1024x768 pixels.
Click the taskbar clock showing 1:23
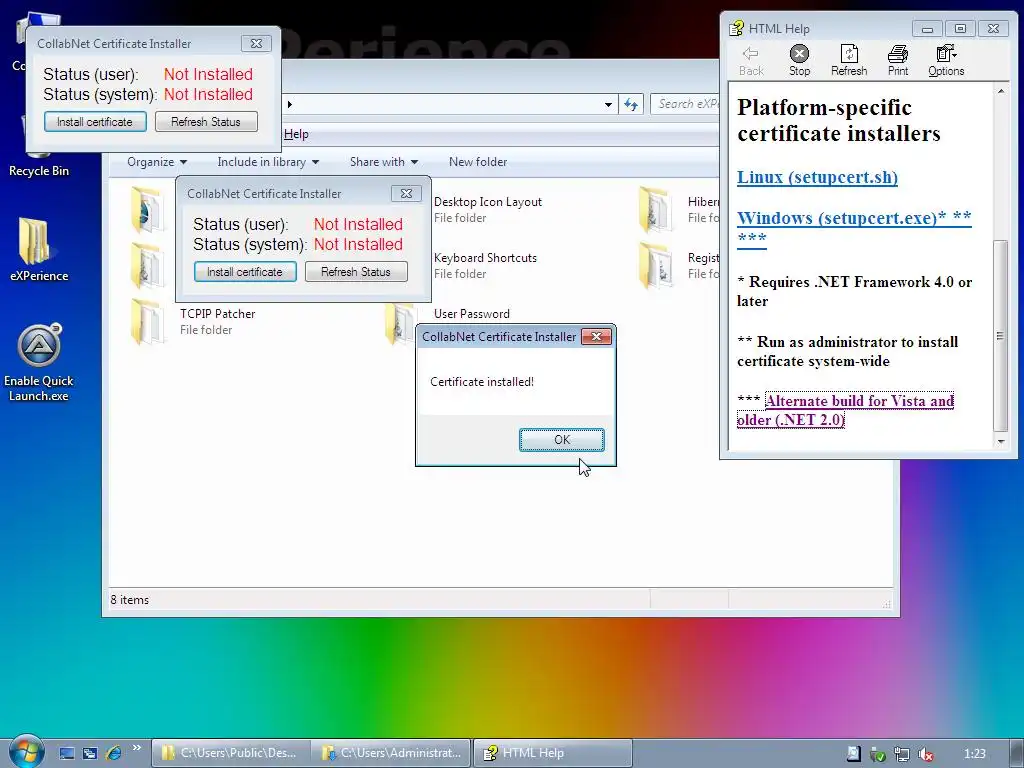click(x=974, y=754)
